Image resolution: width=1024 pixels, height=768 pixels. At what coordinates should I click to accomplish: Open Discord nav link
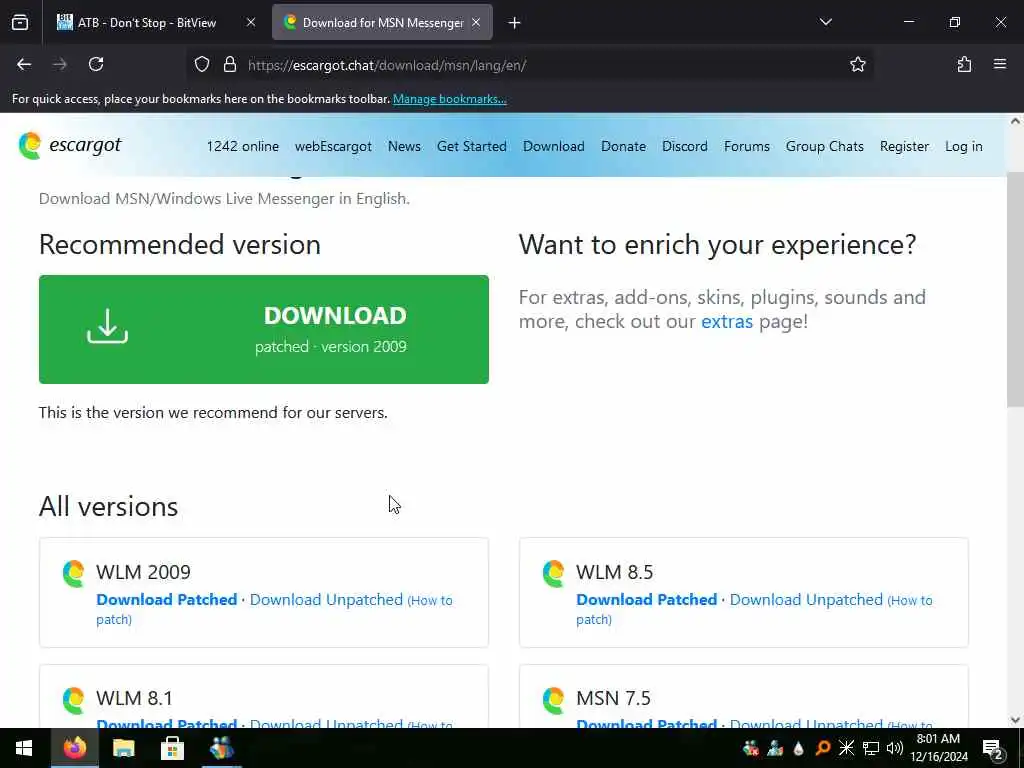point(684,146)
